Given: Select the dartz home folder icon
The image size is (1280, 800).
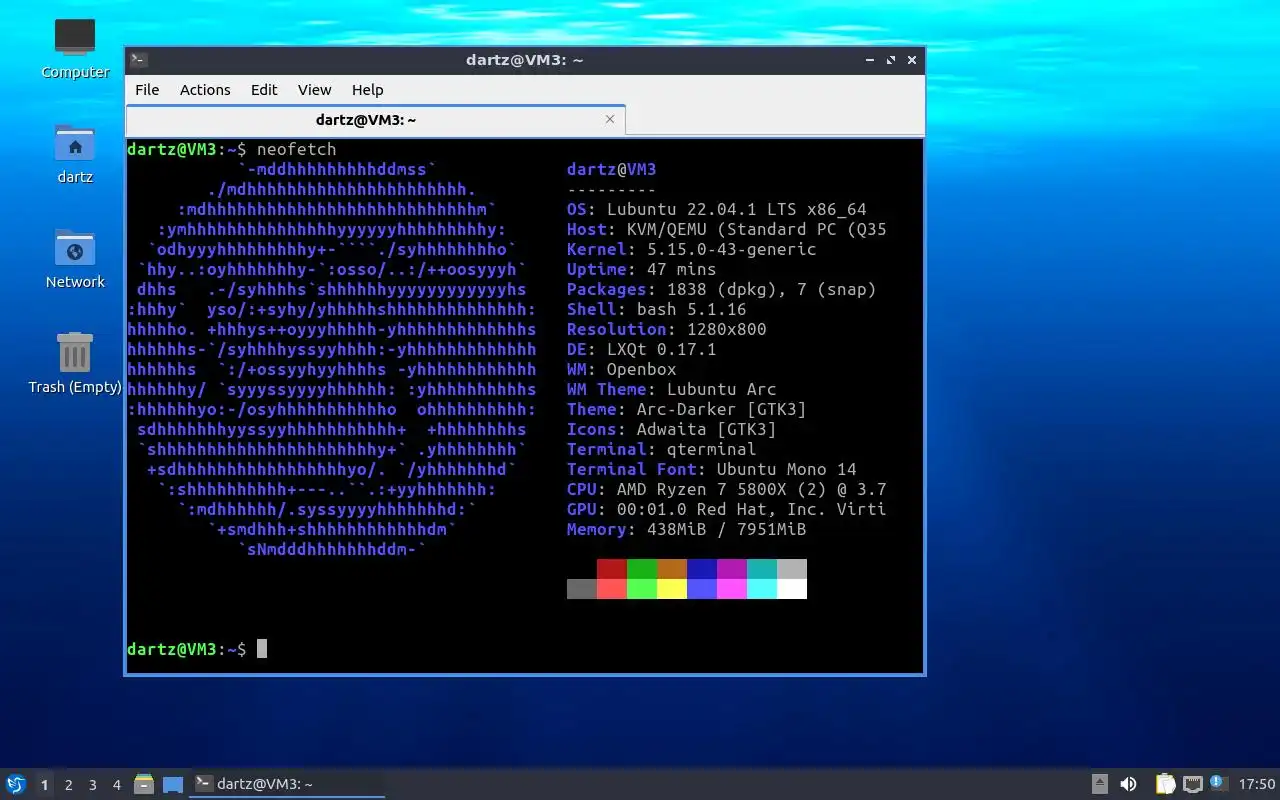Looking at the screenshot, I should pos(75,154).
